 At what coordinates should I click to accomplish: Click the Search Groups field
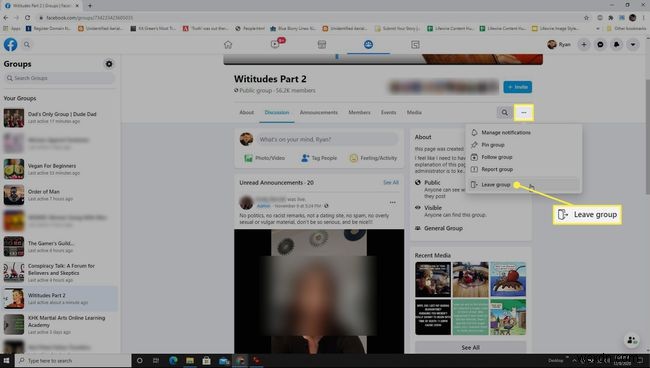pyautogui.click(x=60, y=78)
